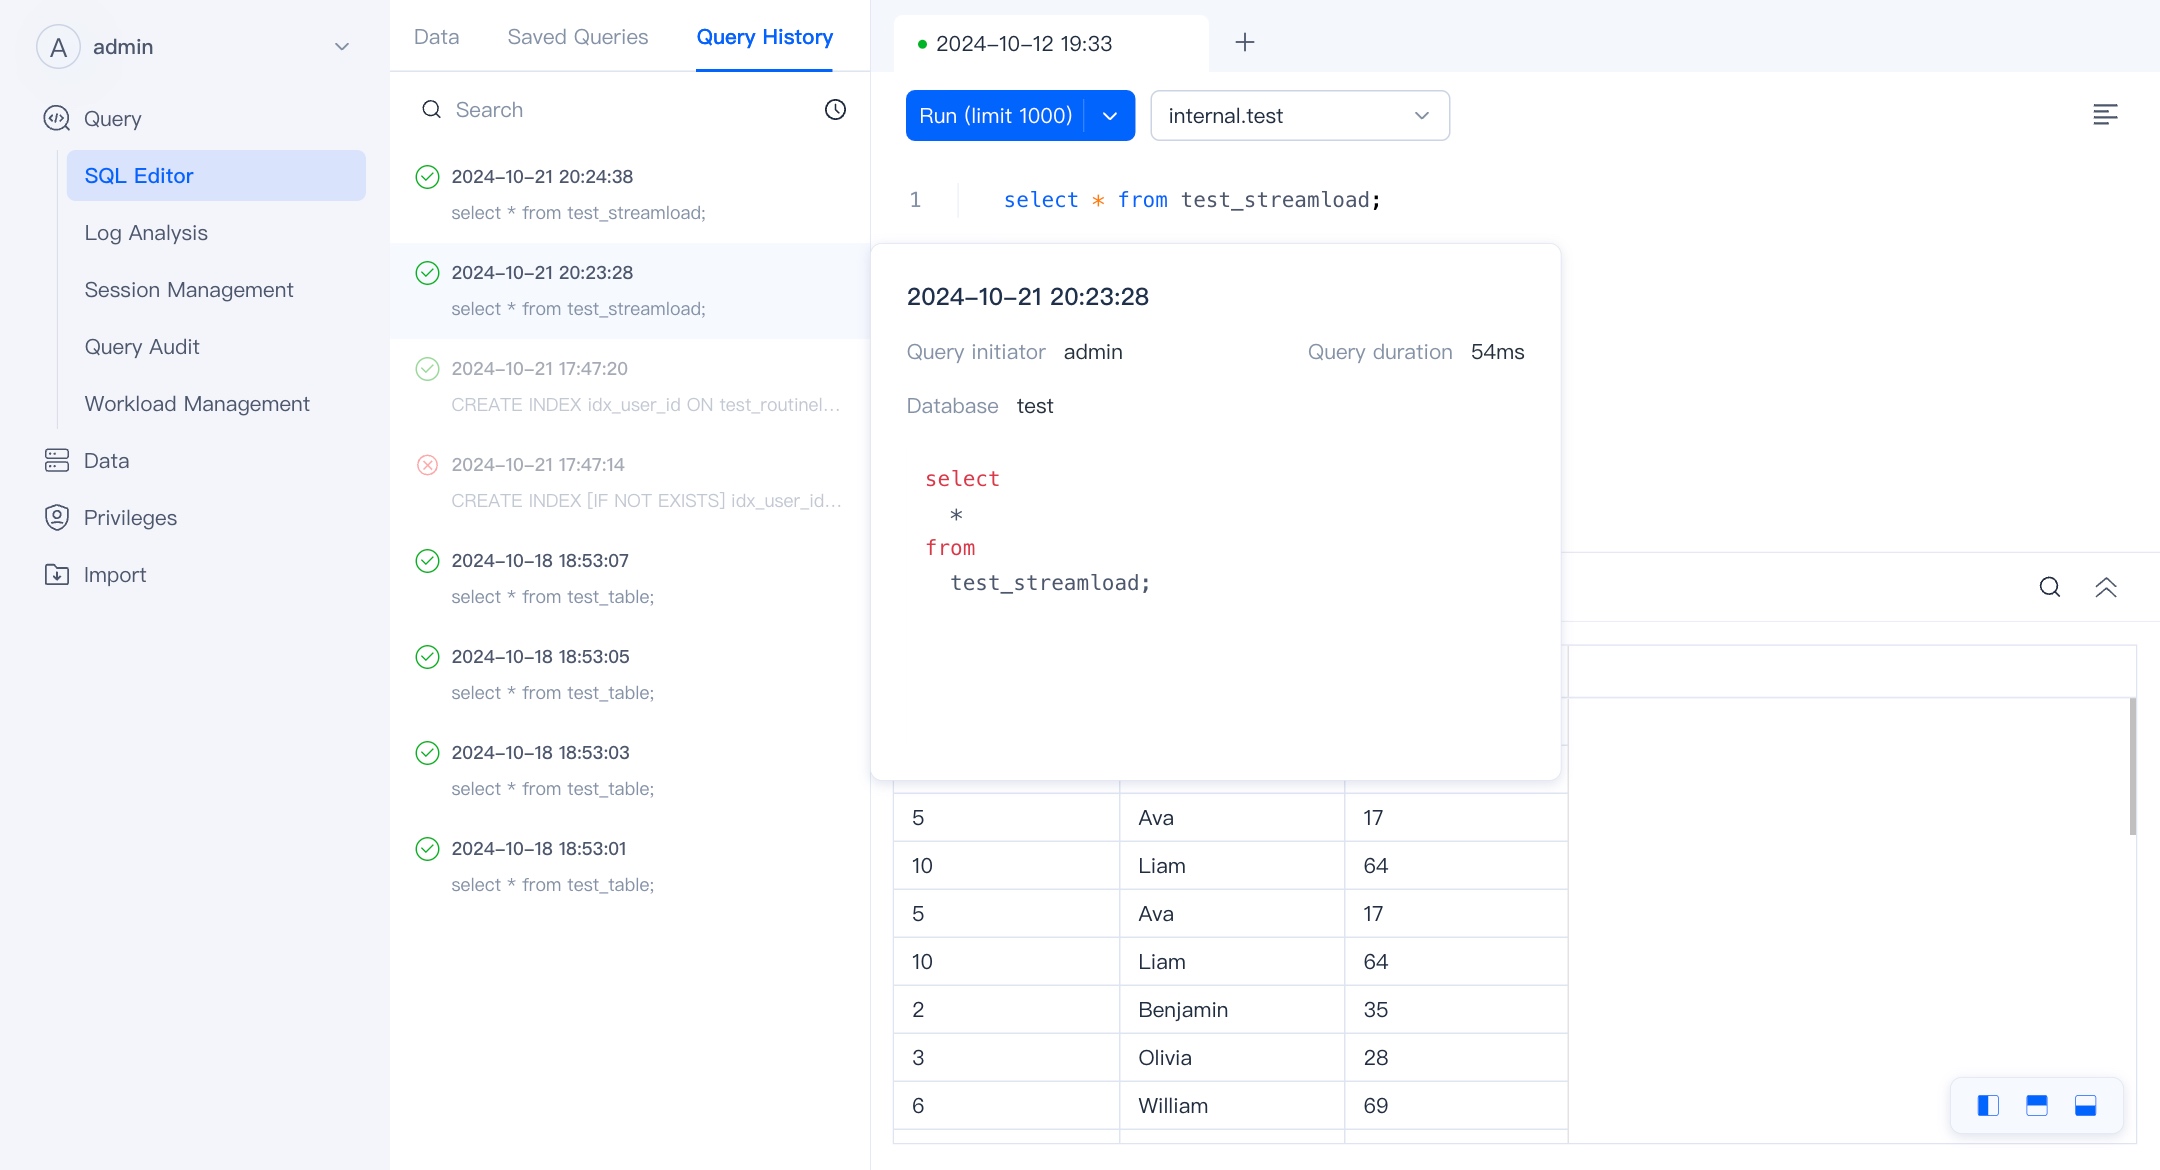This screenshot has height=1170, width=2160.
Task: Switch to the Saved Queries tab
Action: tap(577, 37)
